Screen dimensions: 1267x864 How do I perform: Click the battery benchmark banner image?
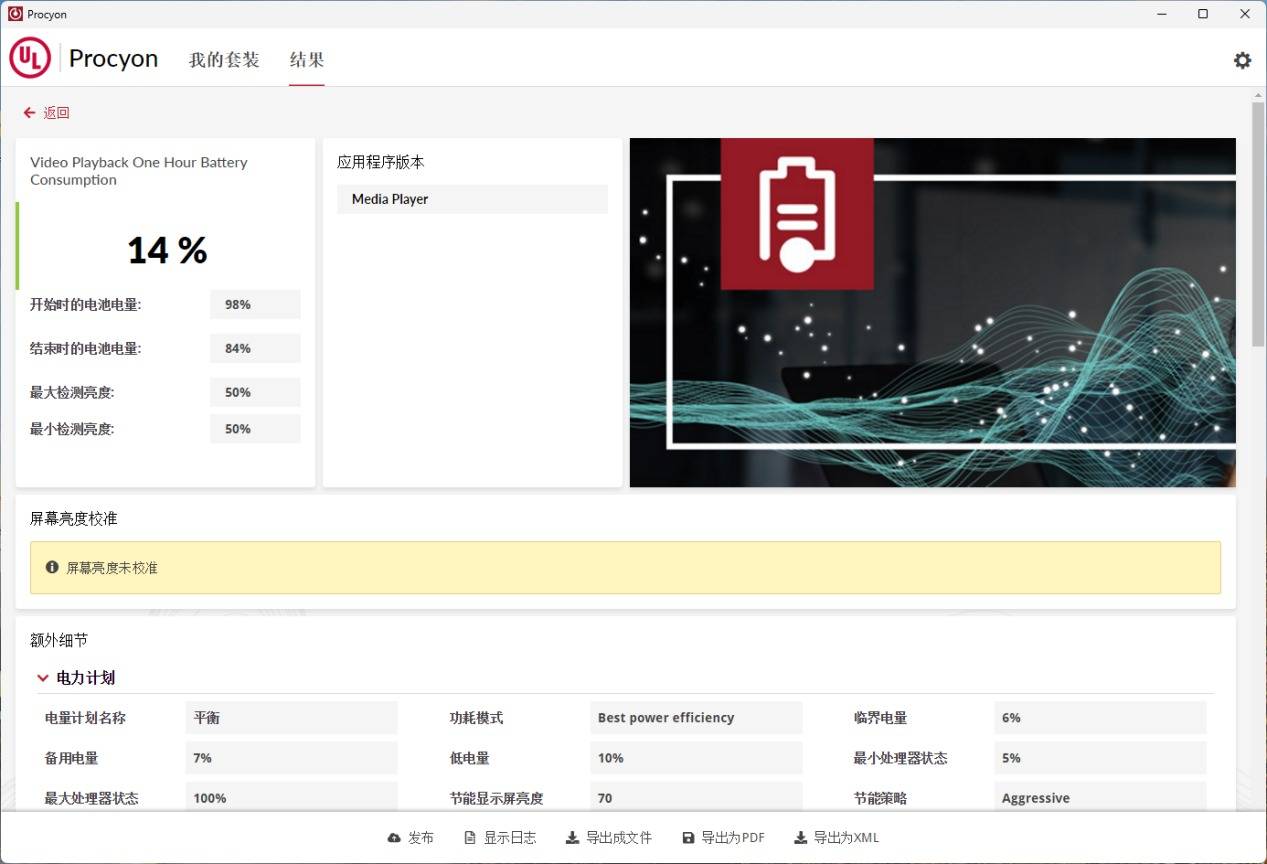[x=932, y=312]
